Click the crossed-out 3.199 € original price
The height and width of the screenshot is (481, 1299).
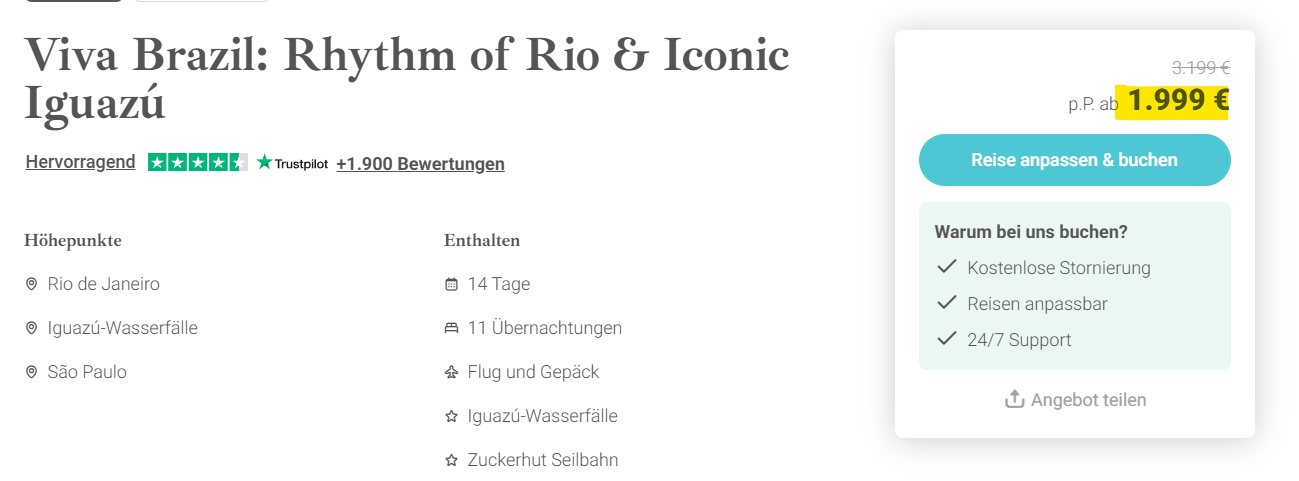[1200, 68]
